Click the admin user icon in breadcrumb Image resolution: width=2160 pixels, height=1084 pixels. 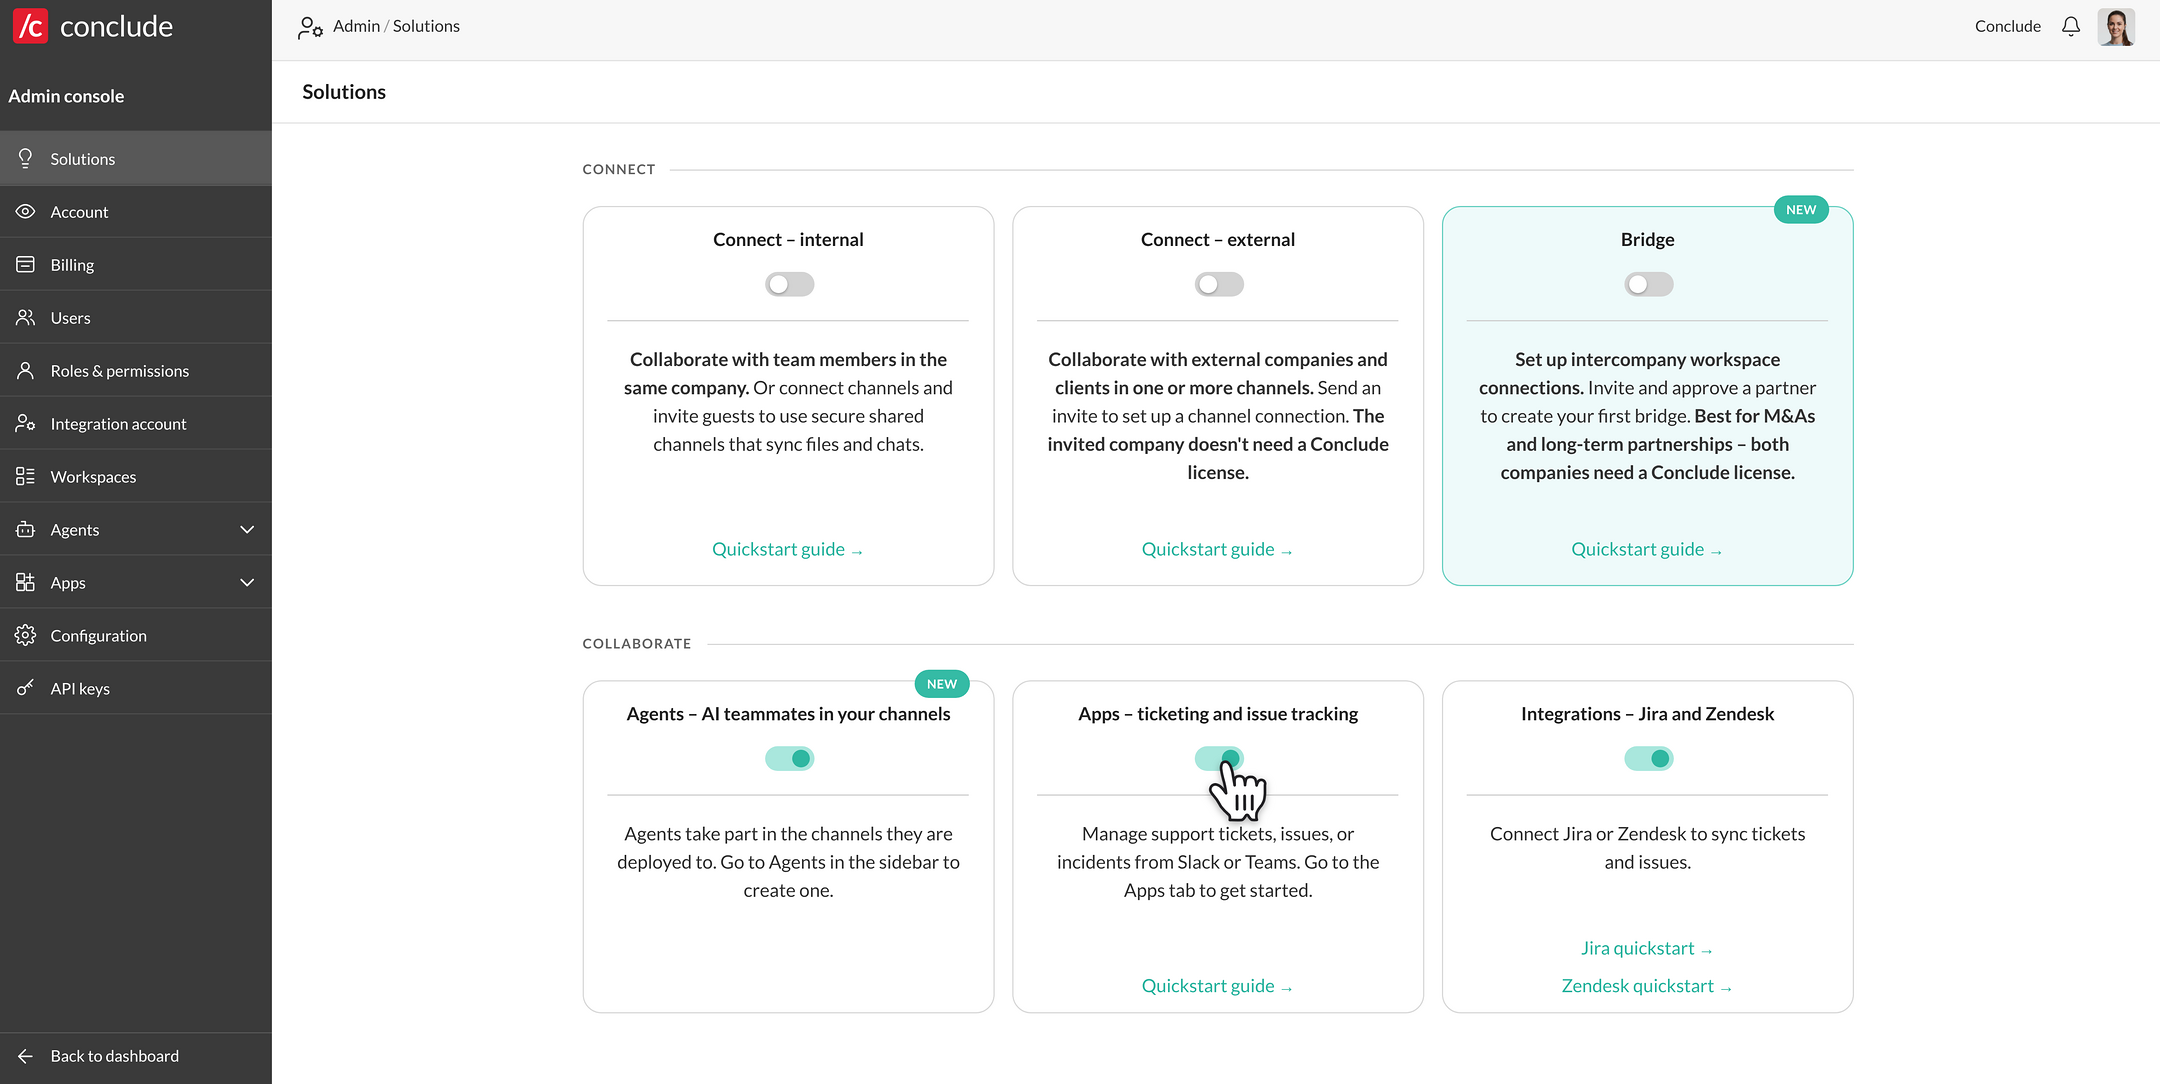coord(310,27)
